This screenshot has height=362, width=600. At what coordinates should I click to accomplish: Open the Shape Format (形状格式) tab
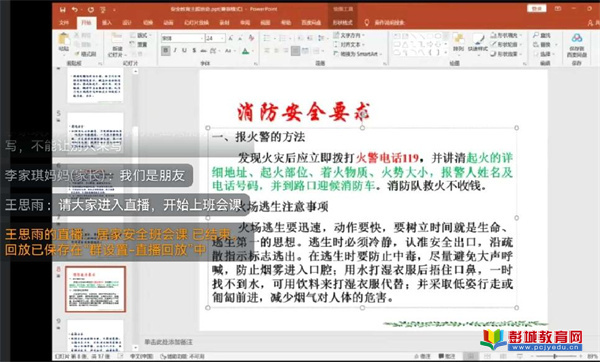click(x=342, y=23)
